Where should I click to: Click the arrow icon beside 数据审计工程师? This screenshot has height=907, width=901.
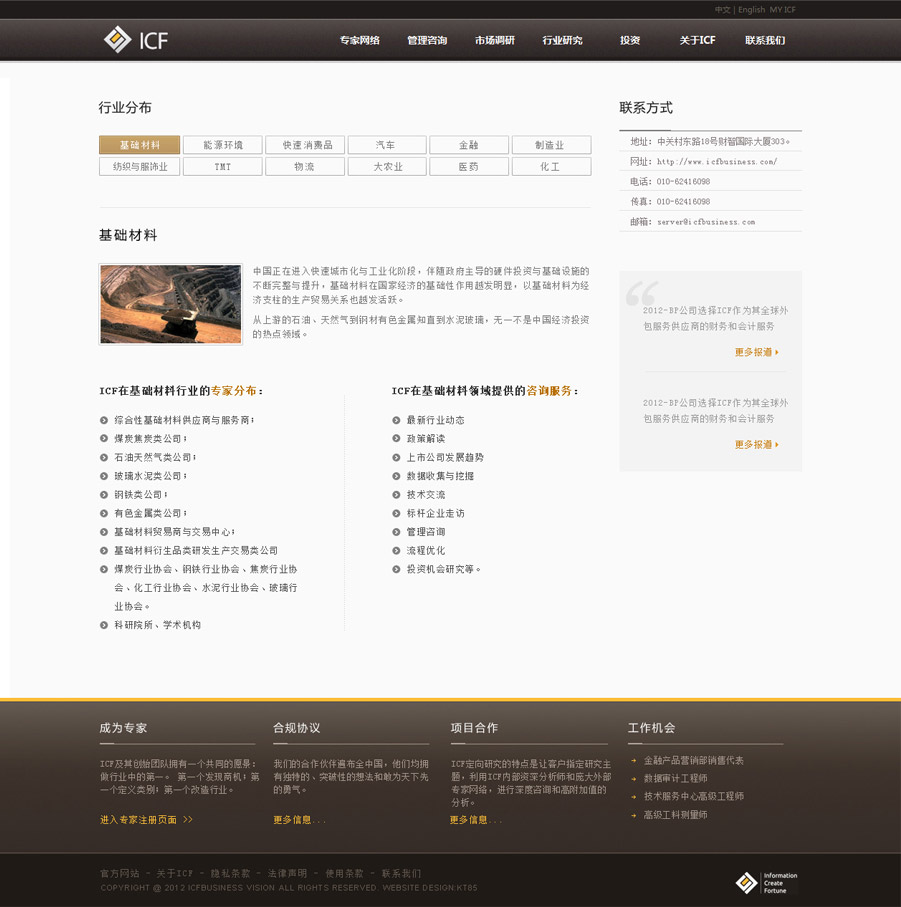click(x=633, y=779)
